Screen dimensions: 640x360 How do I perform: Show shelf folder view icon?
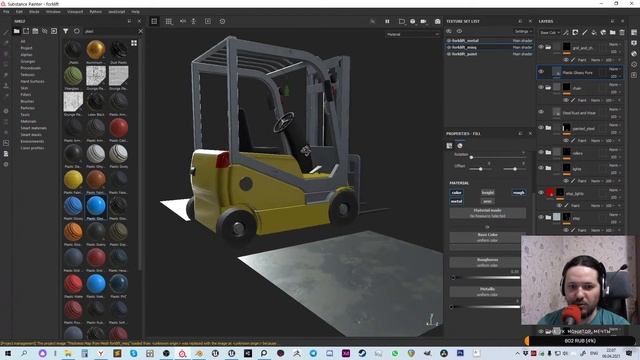click(16, 31)
